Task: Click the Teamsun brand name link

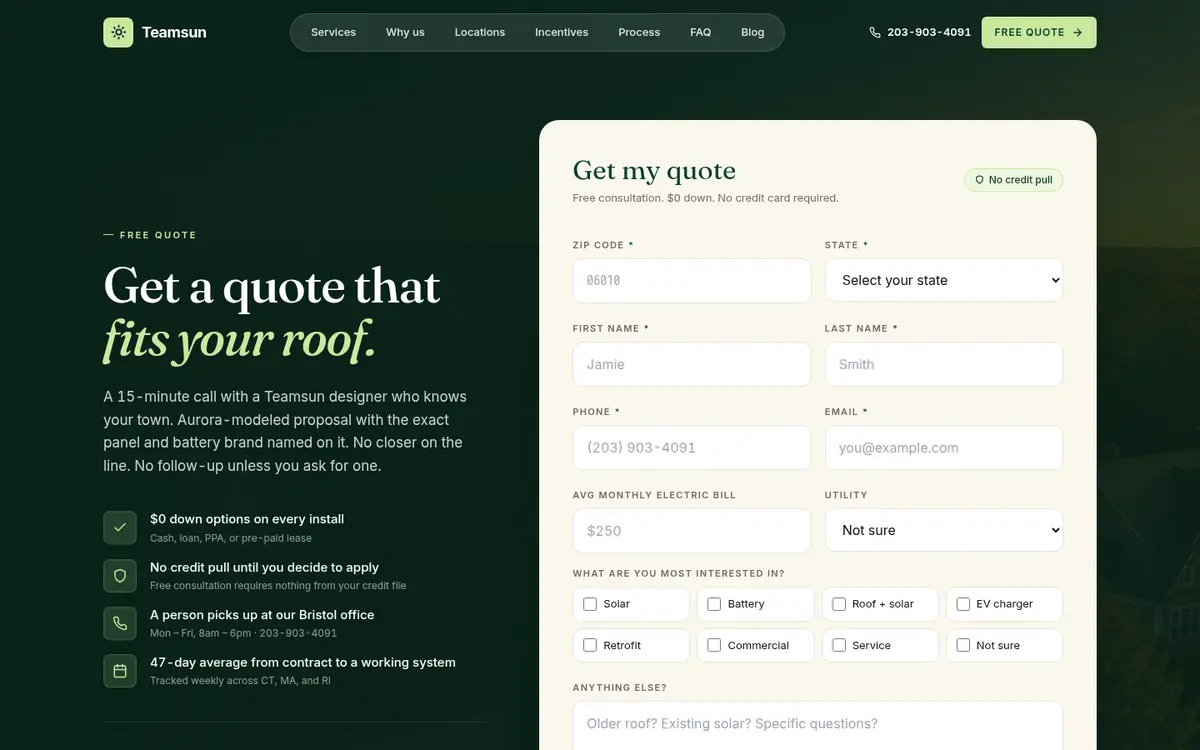Action: 174,32
